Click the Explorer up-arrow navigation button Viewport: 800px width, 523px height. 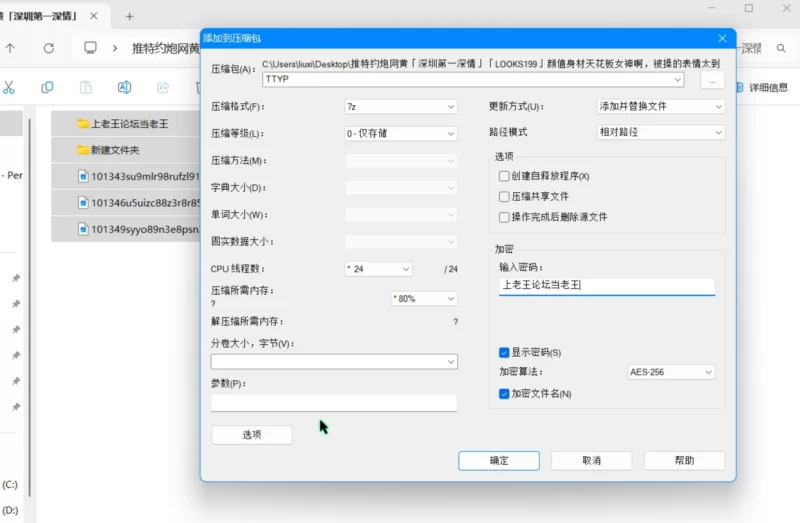(10, 48)
